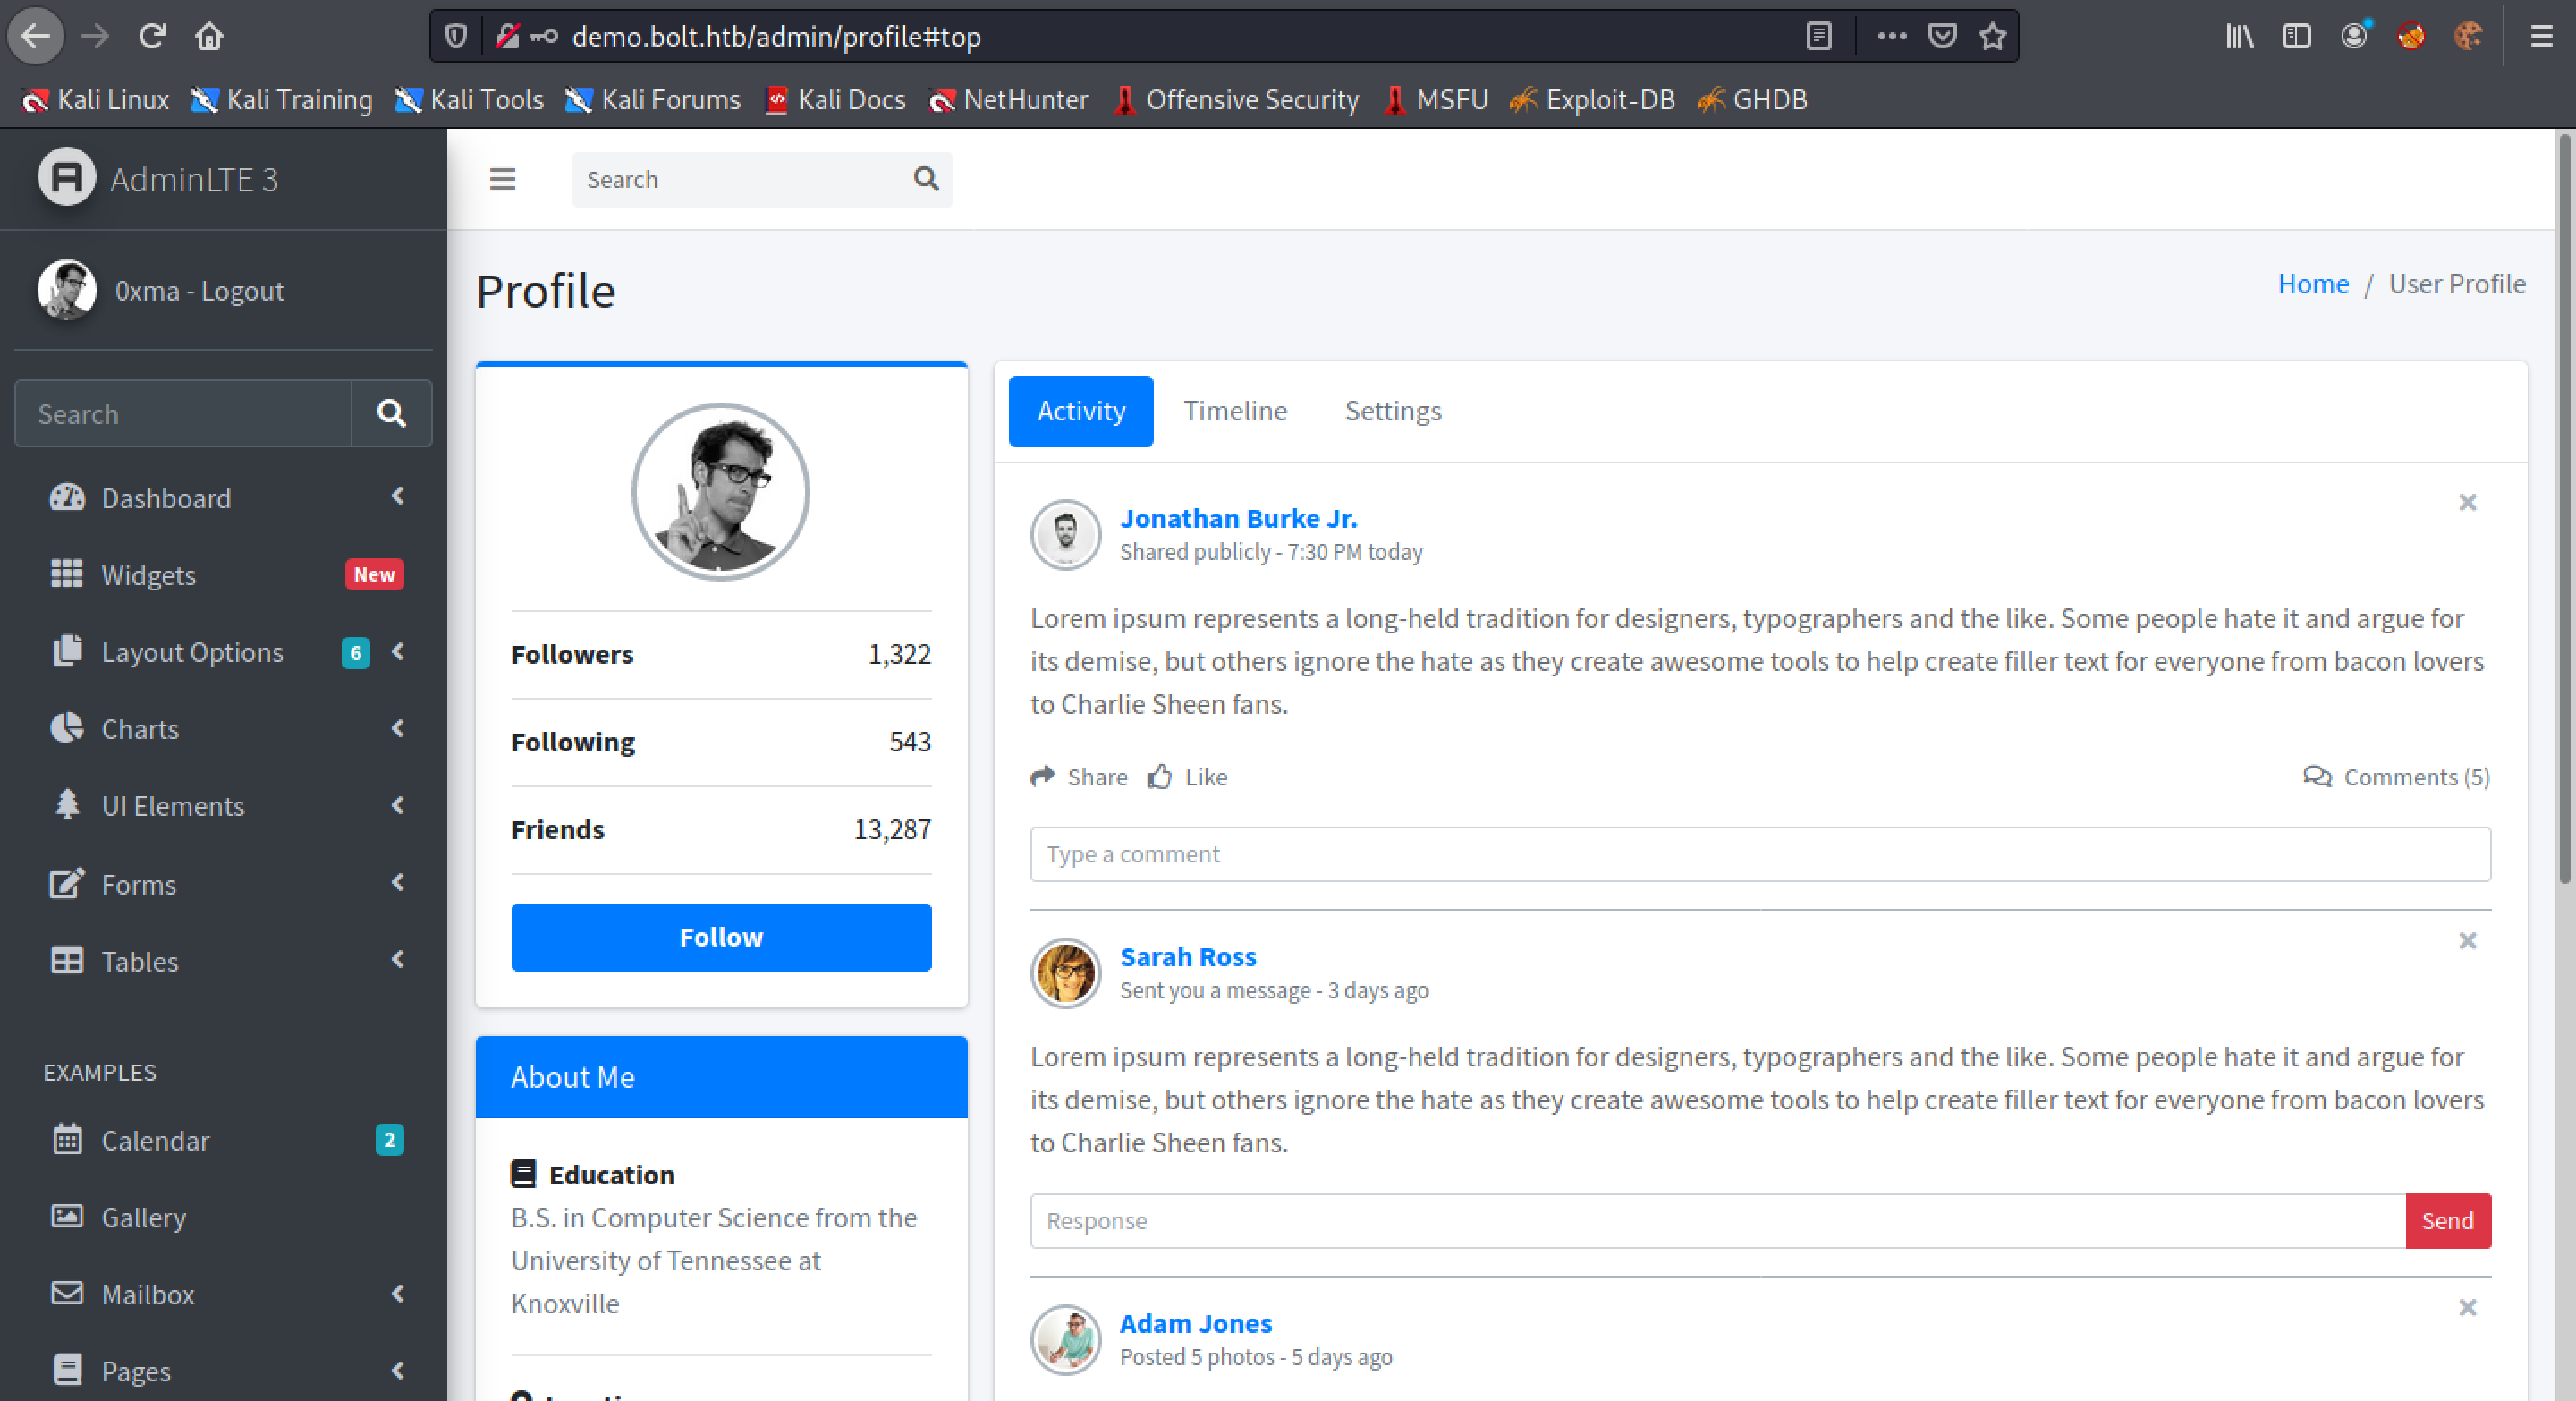
Task: Focus the sidebar Search field
Action: pos(183,413)
